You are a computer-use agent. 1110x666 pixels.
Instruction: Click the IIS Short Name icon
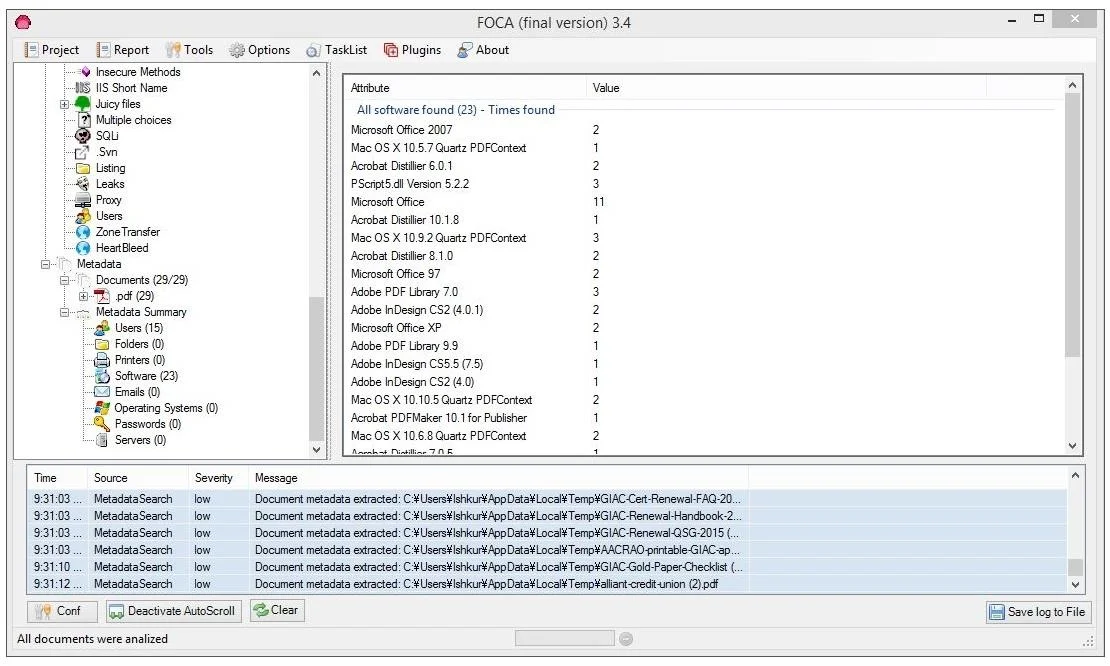[x=83, y=88]
